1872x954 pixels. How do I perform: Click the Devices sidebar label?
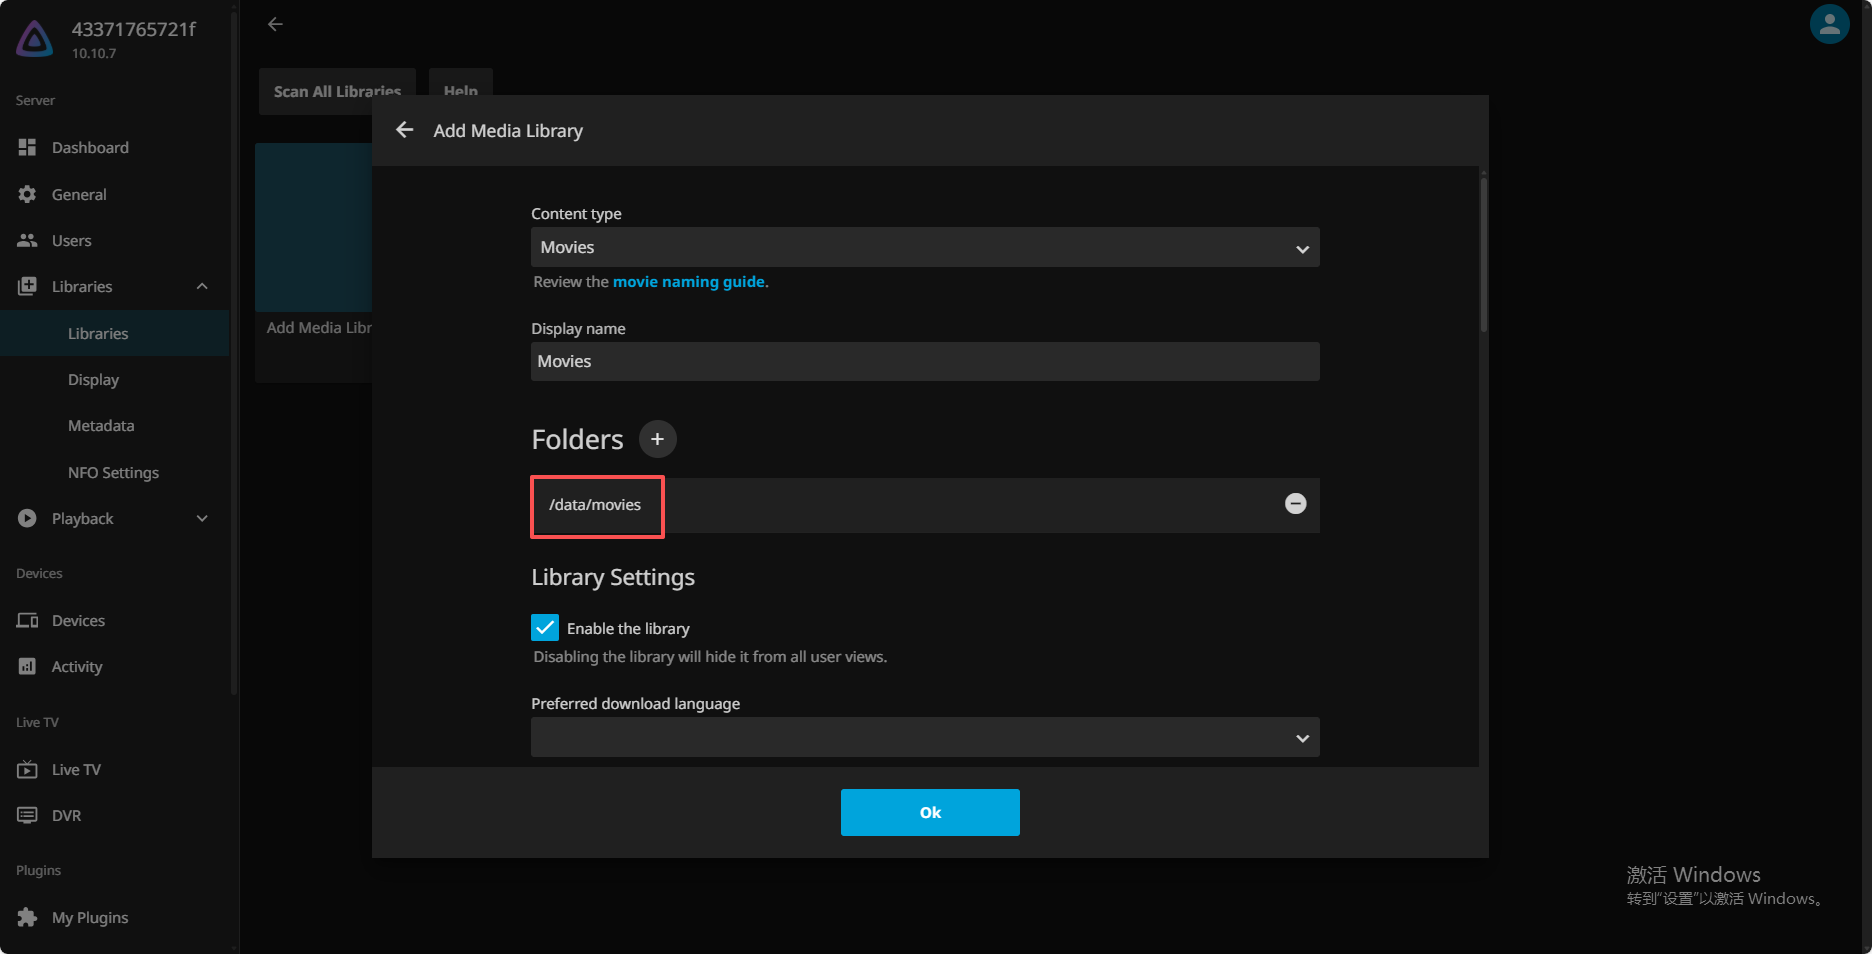[x=78, y=620]
